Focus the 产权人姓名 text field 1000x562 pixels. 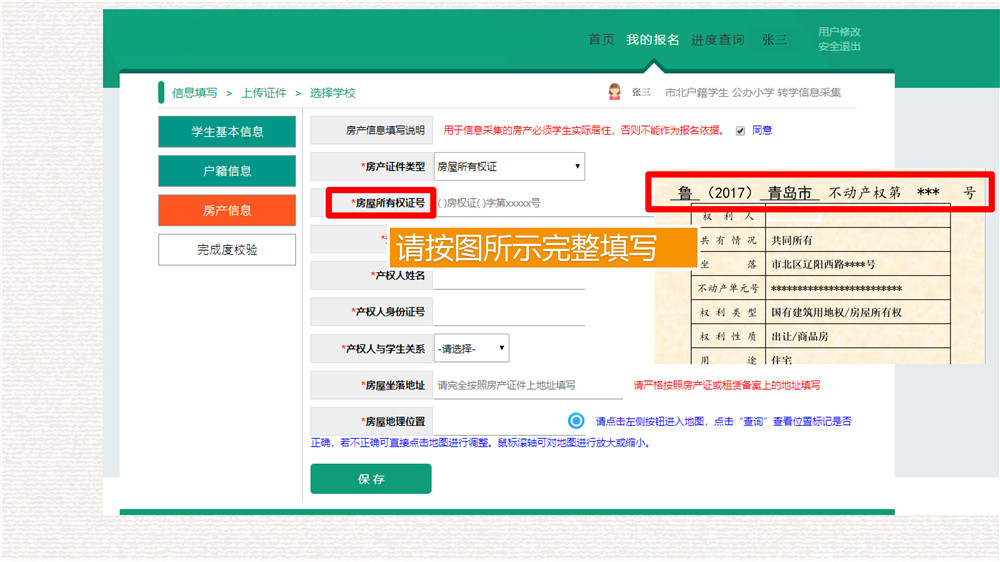point(509,275)
